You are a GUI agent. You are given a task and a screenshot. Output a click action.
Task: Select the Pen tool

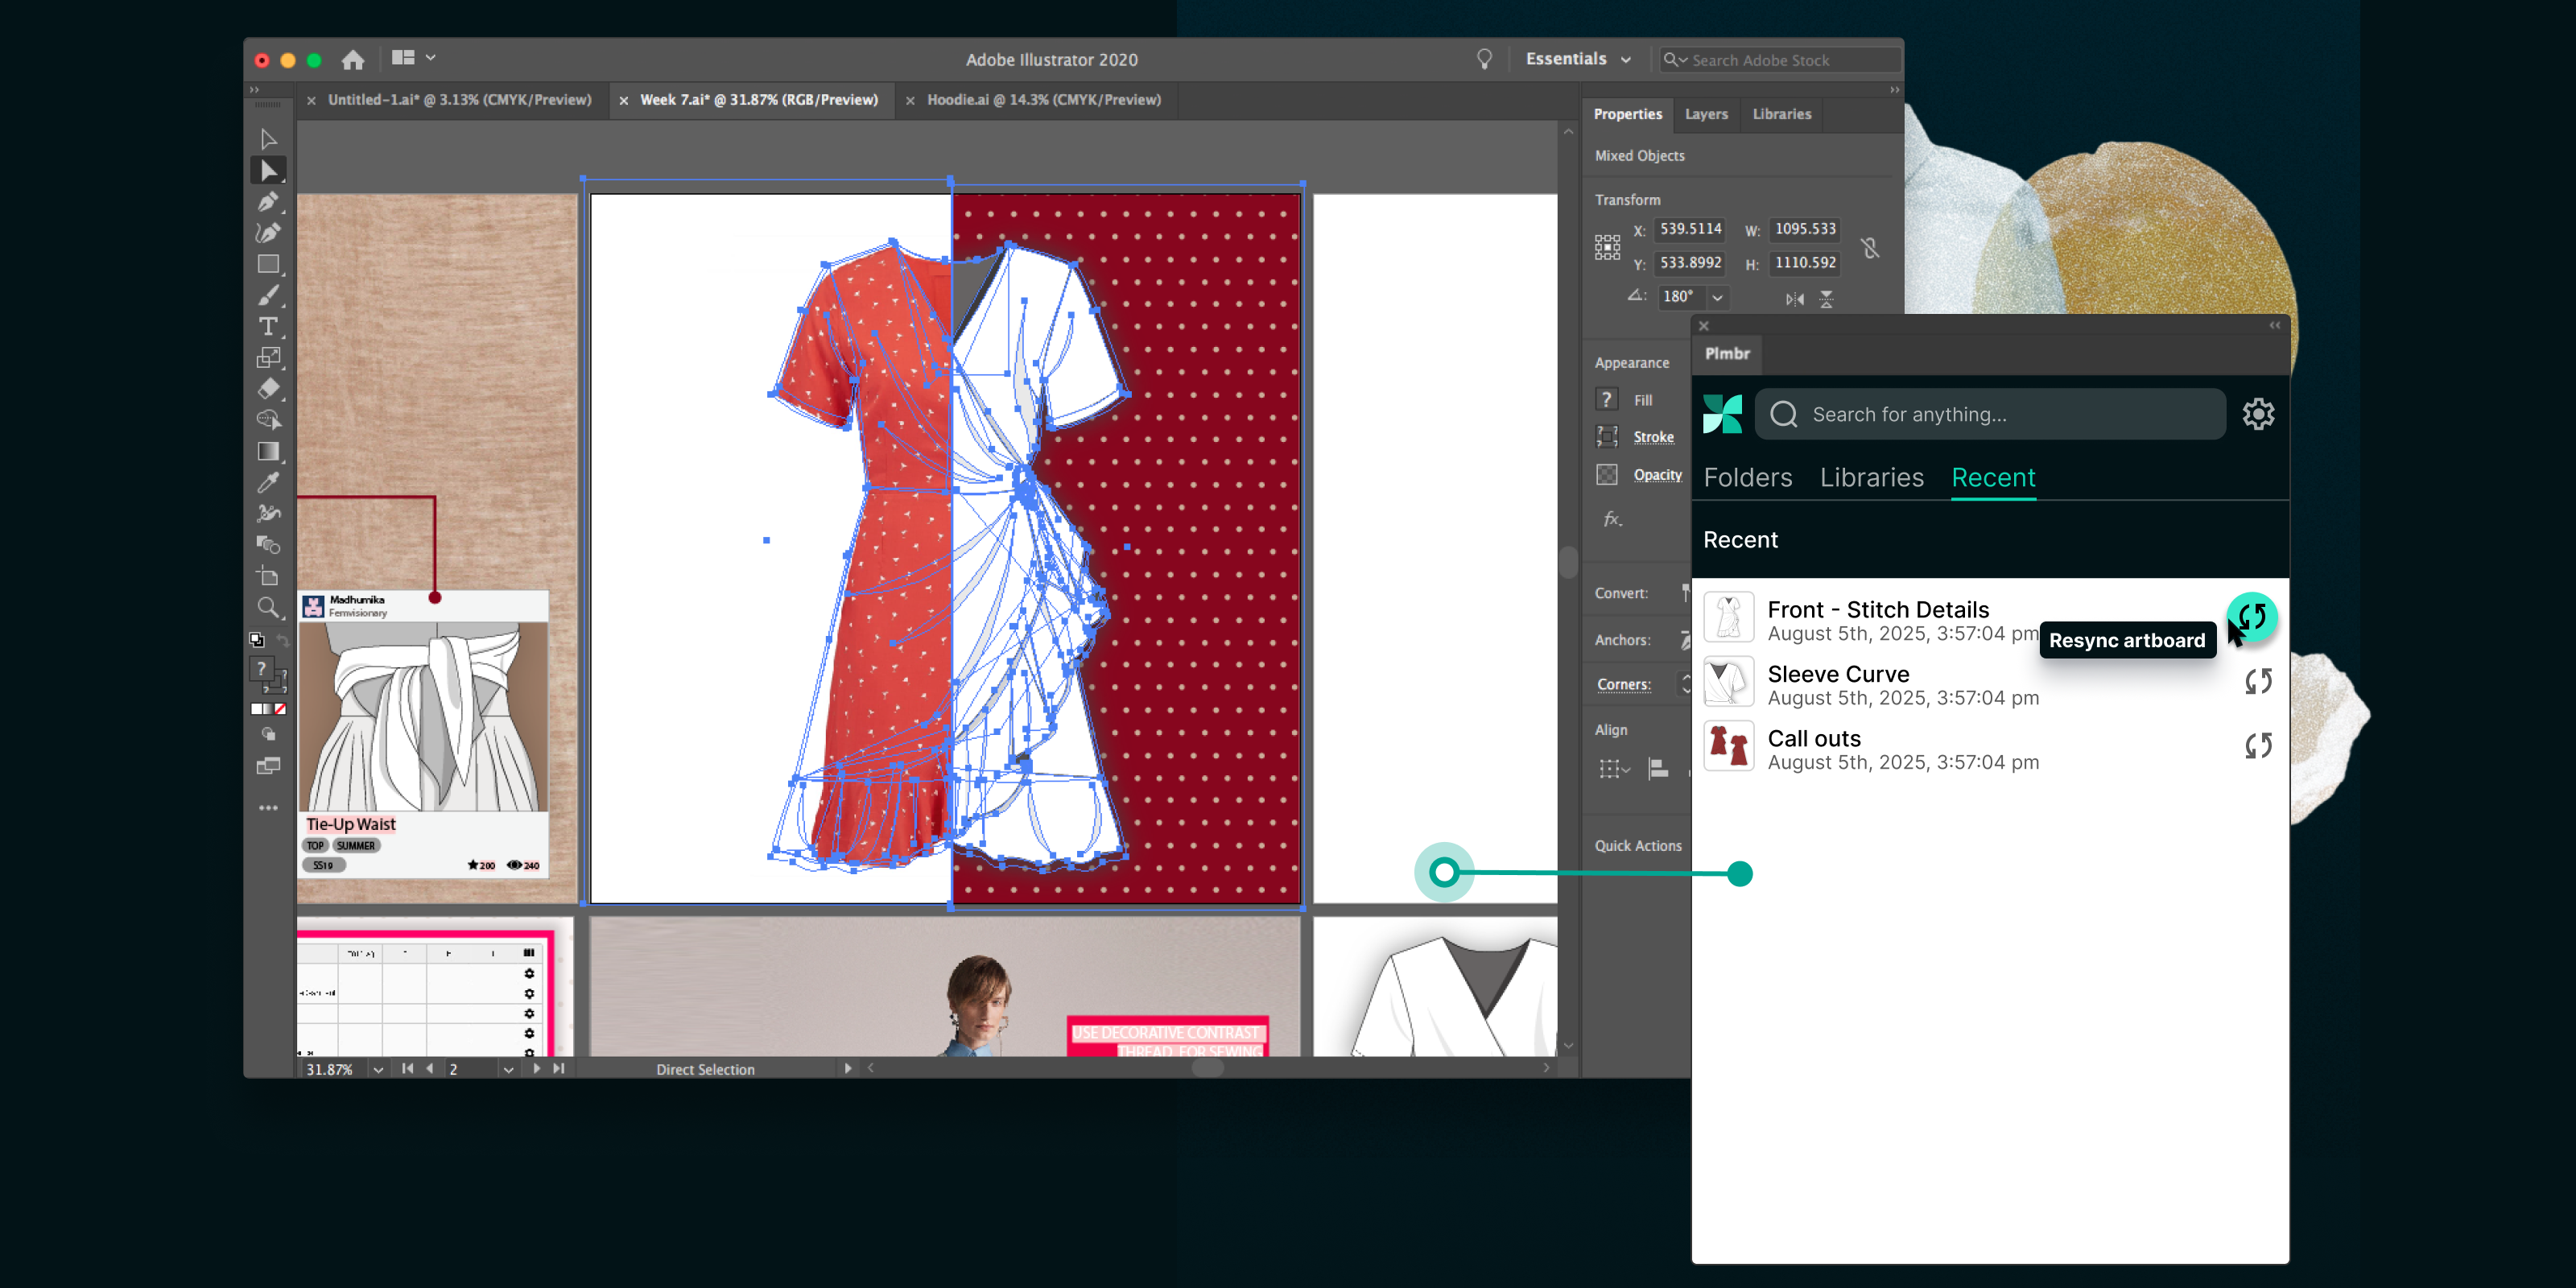coord(268,202)
